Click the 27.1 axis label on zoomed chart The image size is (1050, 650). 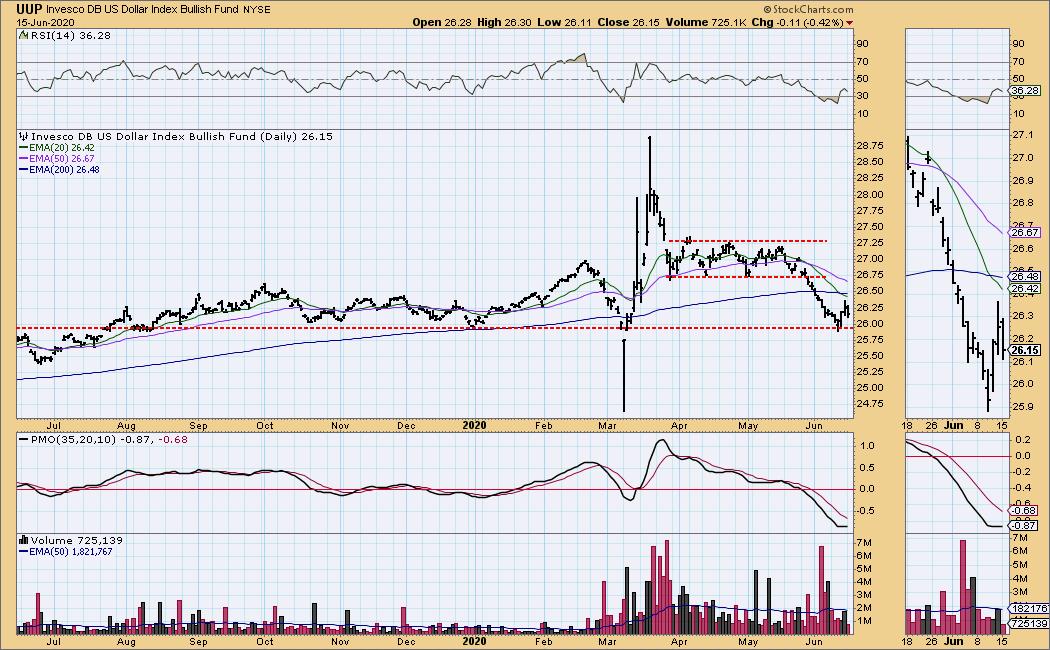(x=1022, y=135)
